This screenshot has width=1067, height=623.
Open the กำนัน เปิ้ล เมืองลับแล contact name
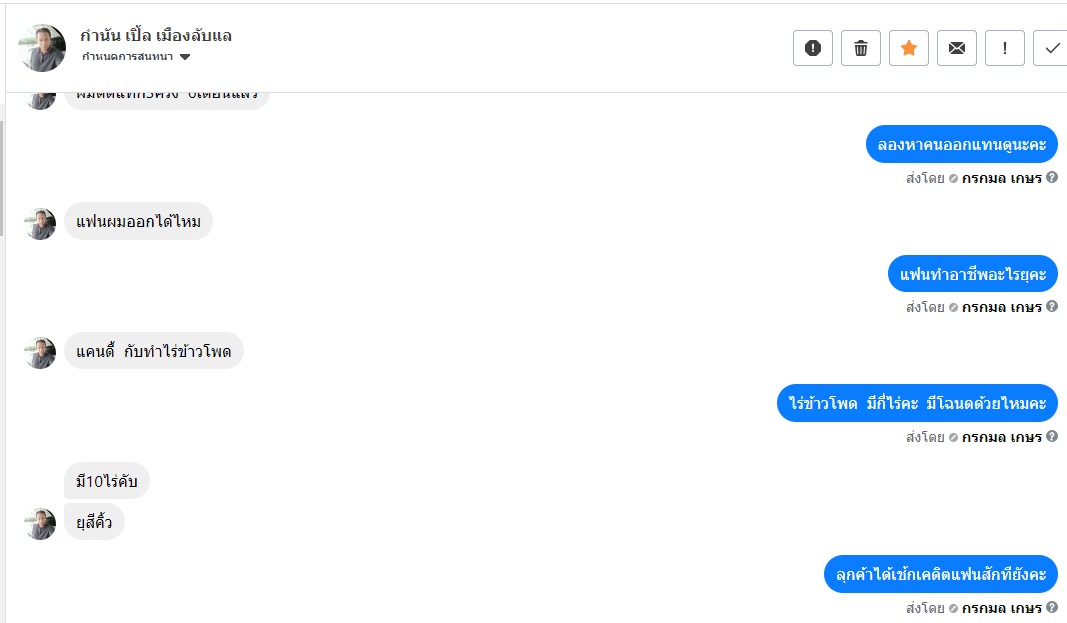156,36
